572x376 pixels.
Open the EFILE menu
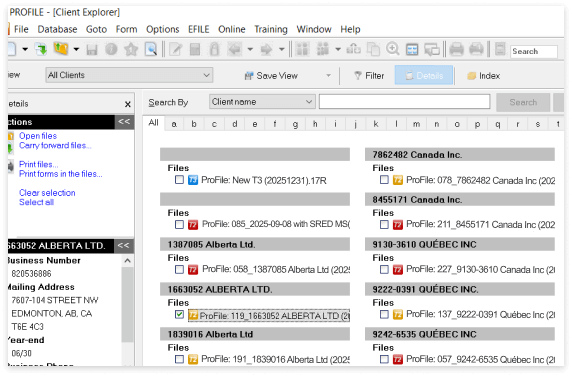tap(198, 29)
